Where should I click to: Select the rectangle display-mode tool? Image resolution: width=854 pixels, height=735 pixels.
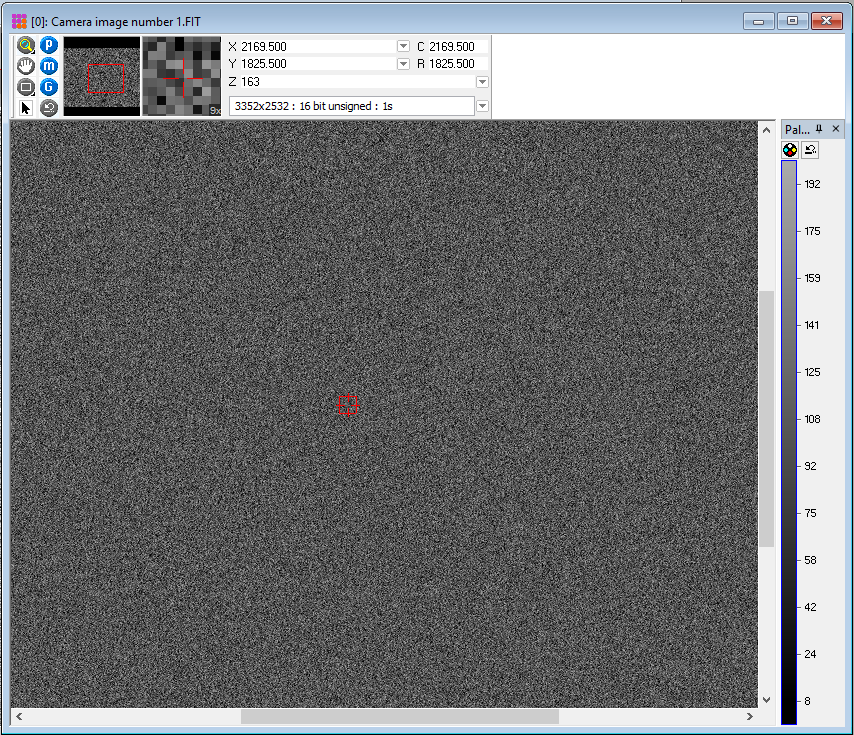pyautogui.click(x=25, y=86)
